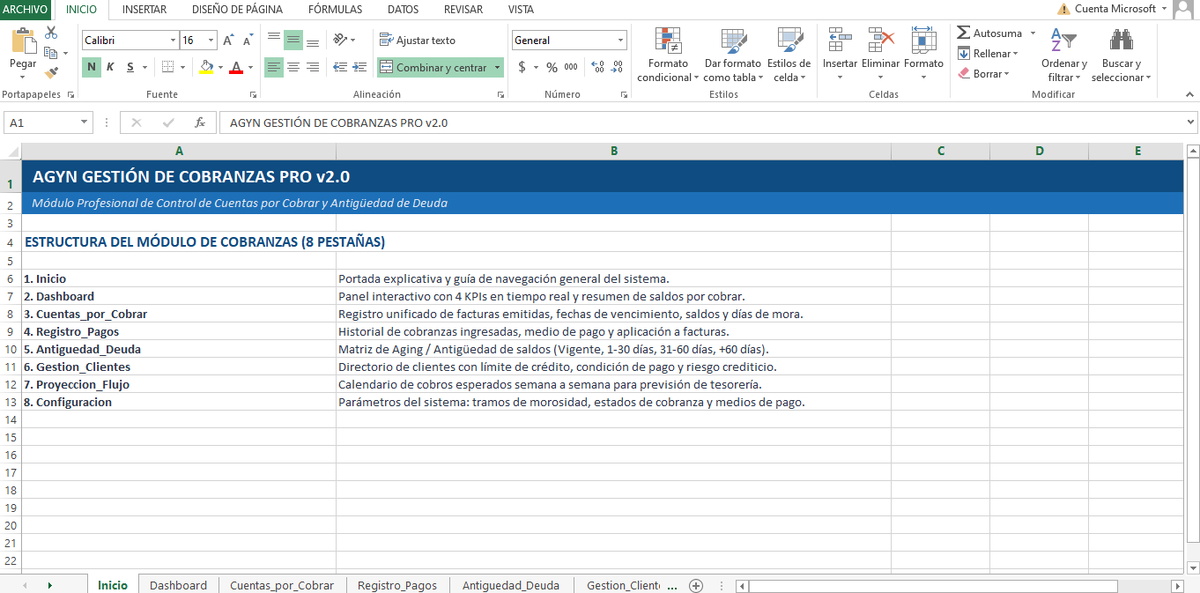The height and width of the screenshot is (593, 1200).
Task: Increase indent in Alineación group
Action: (x=360, y=67)
